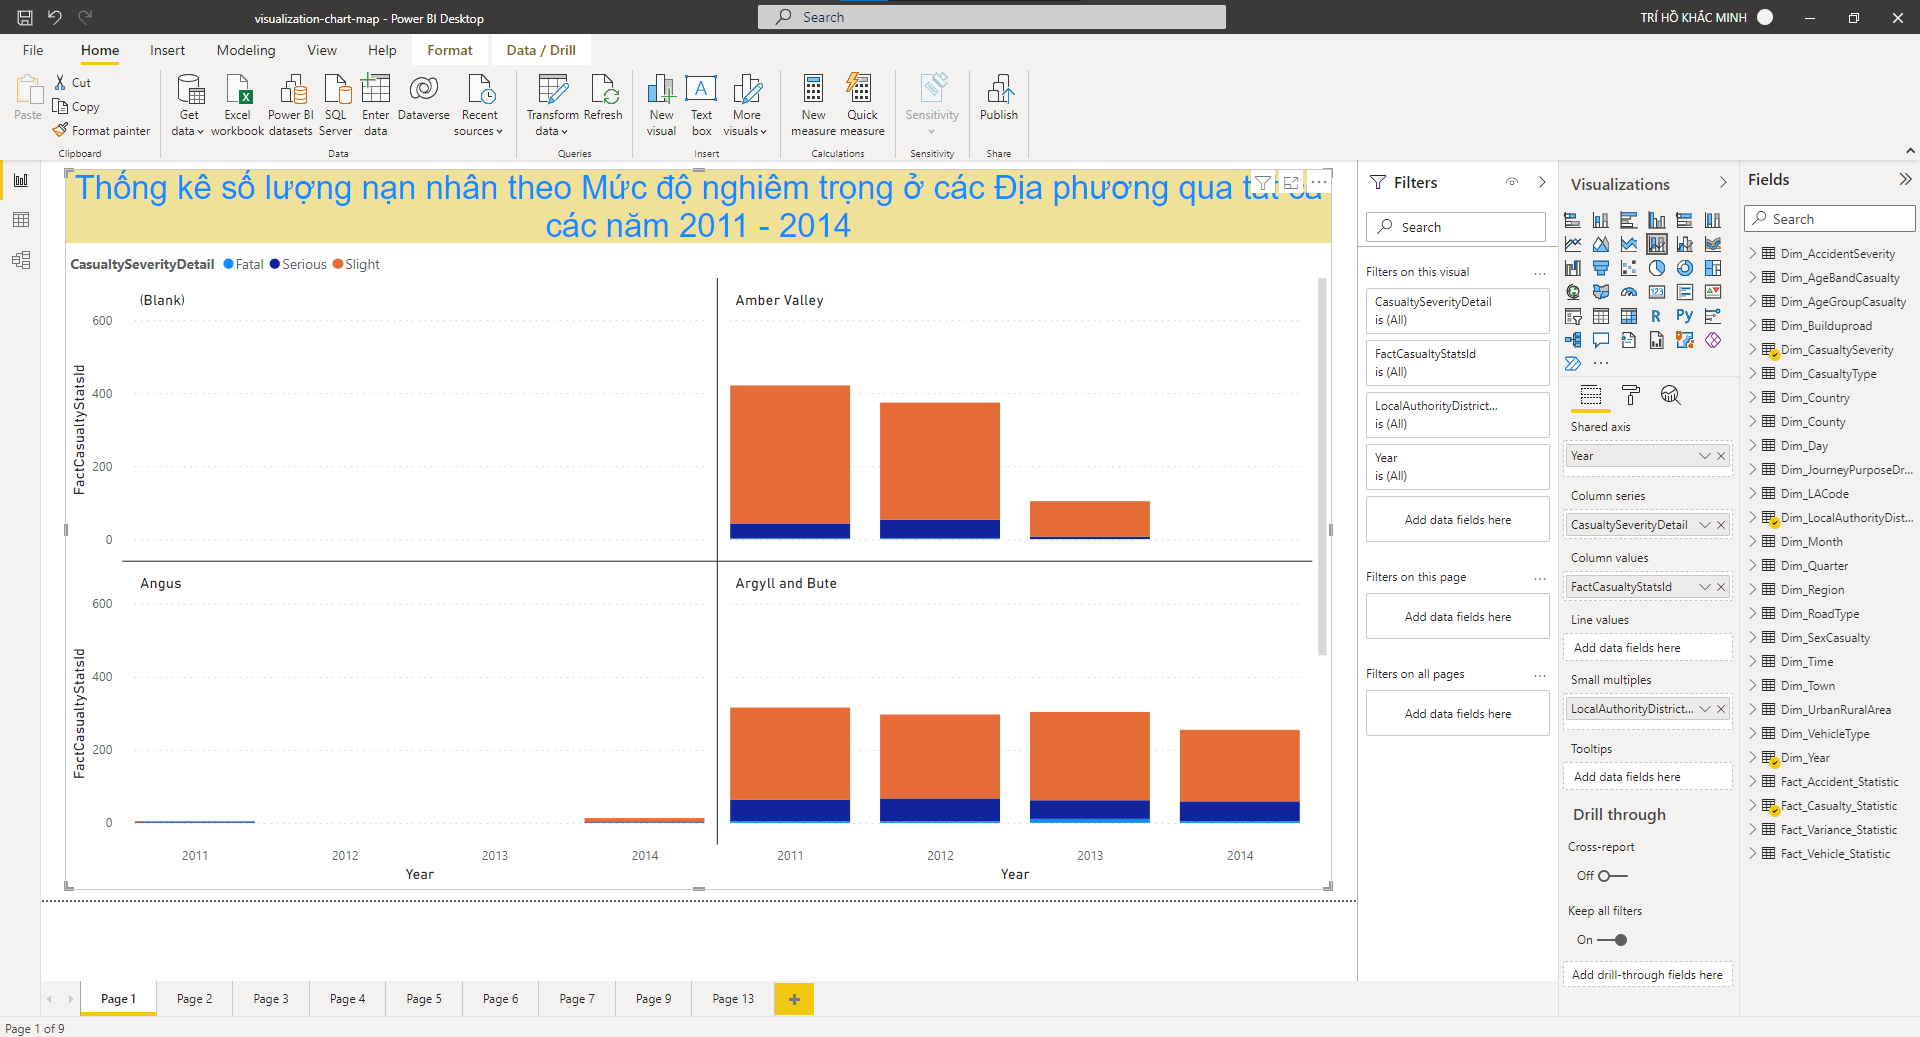Expand the Dim_Year table in Fields

tap(1753, 758)
